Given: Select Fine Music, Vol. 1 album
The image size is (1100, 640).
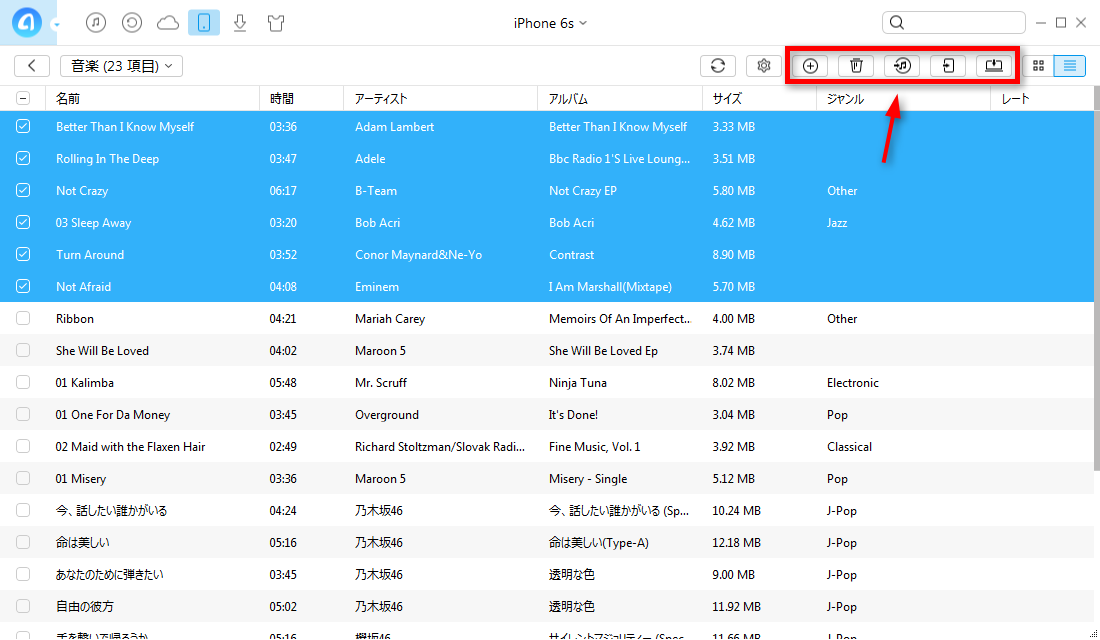Looking at the screenshot, I should 595,447.
